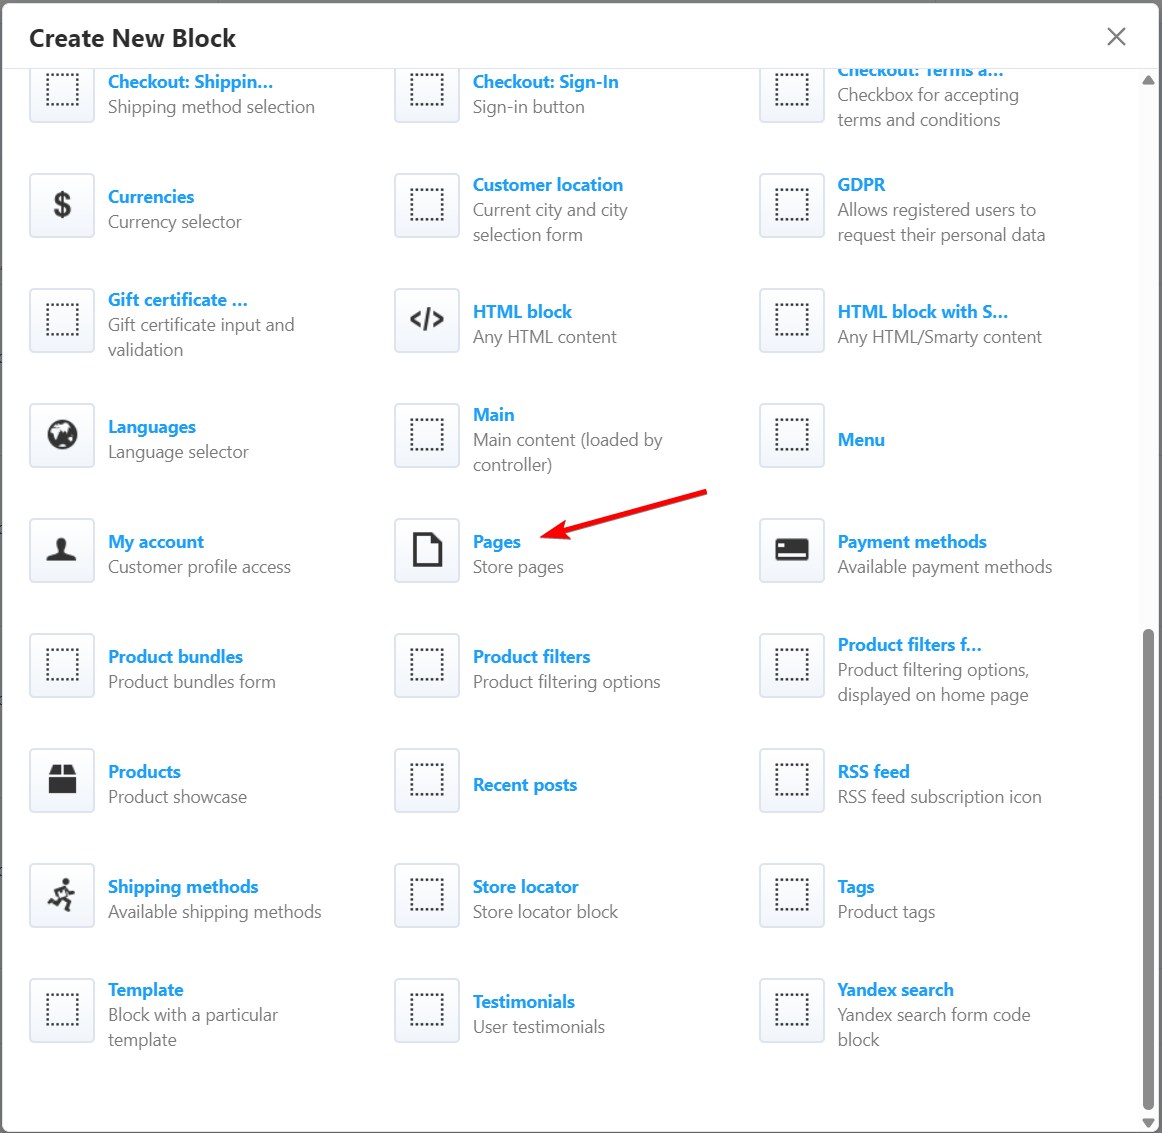Select the Payment methods card icon
1162x1133 pixels.
(792, 550)
